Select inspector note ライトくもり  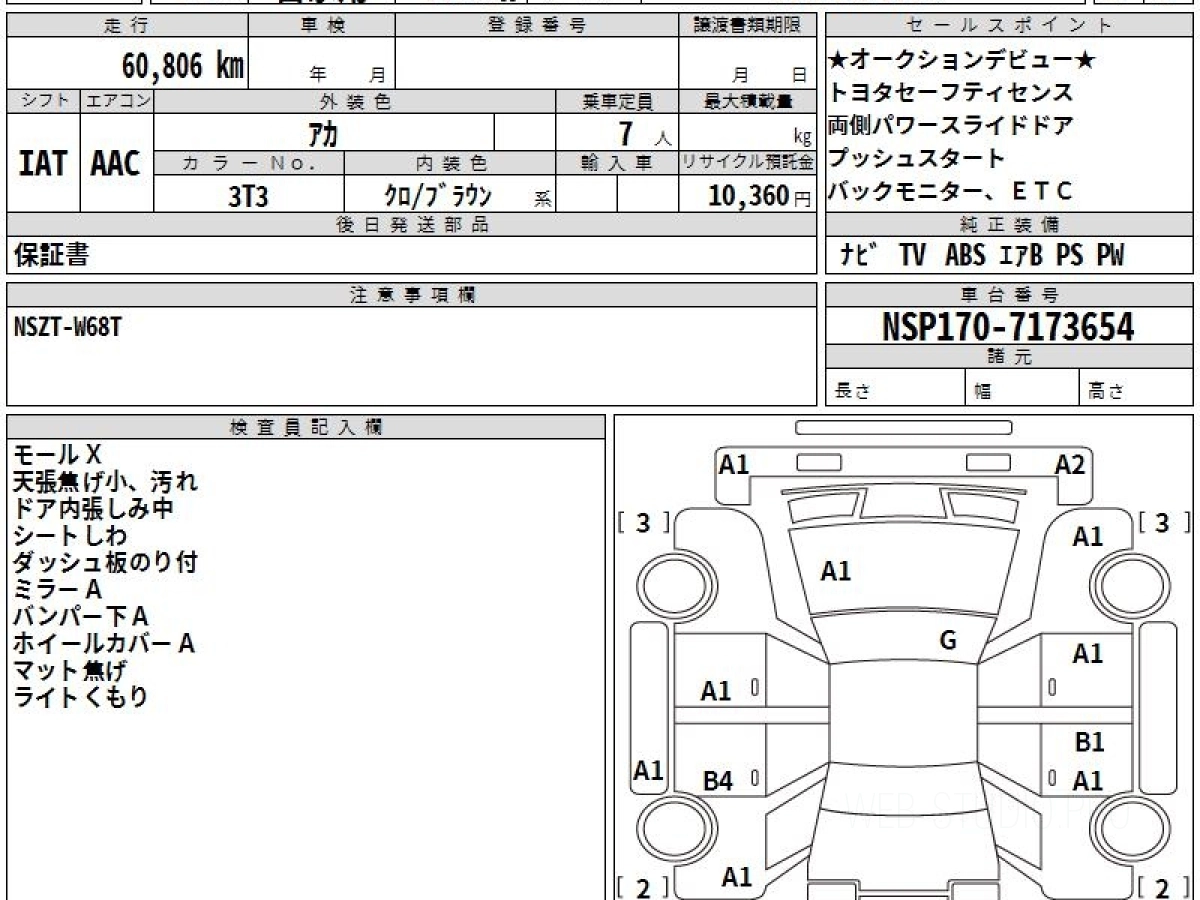[81, 698]
